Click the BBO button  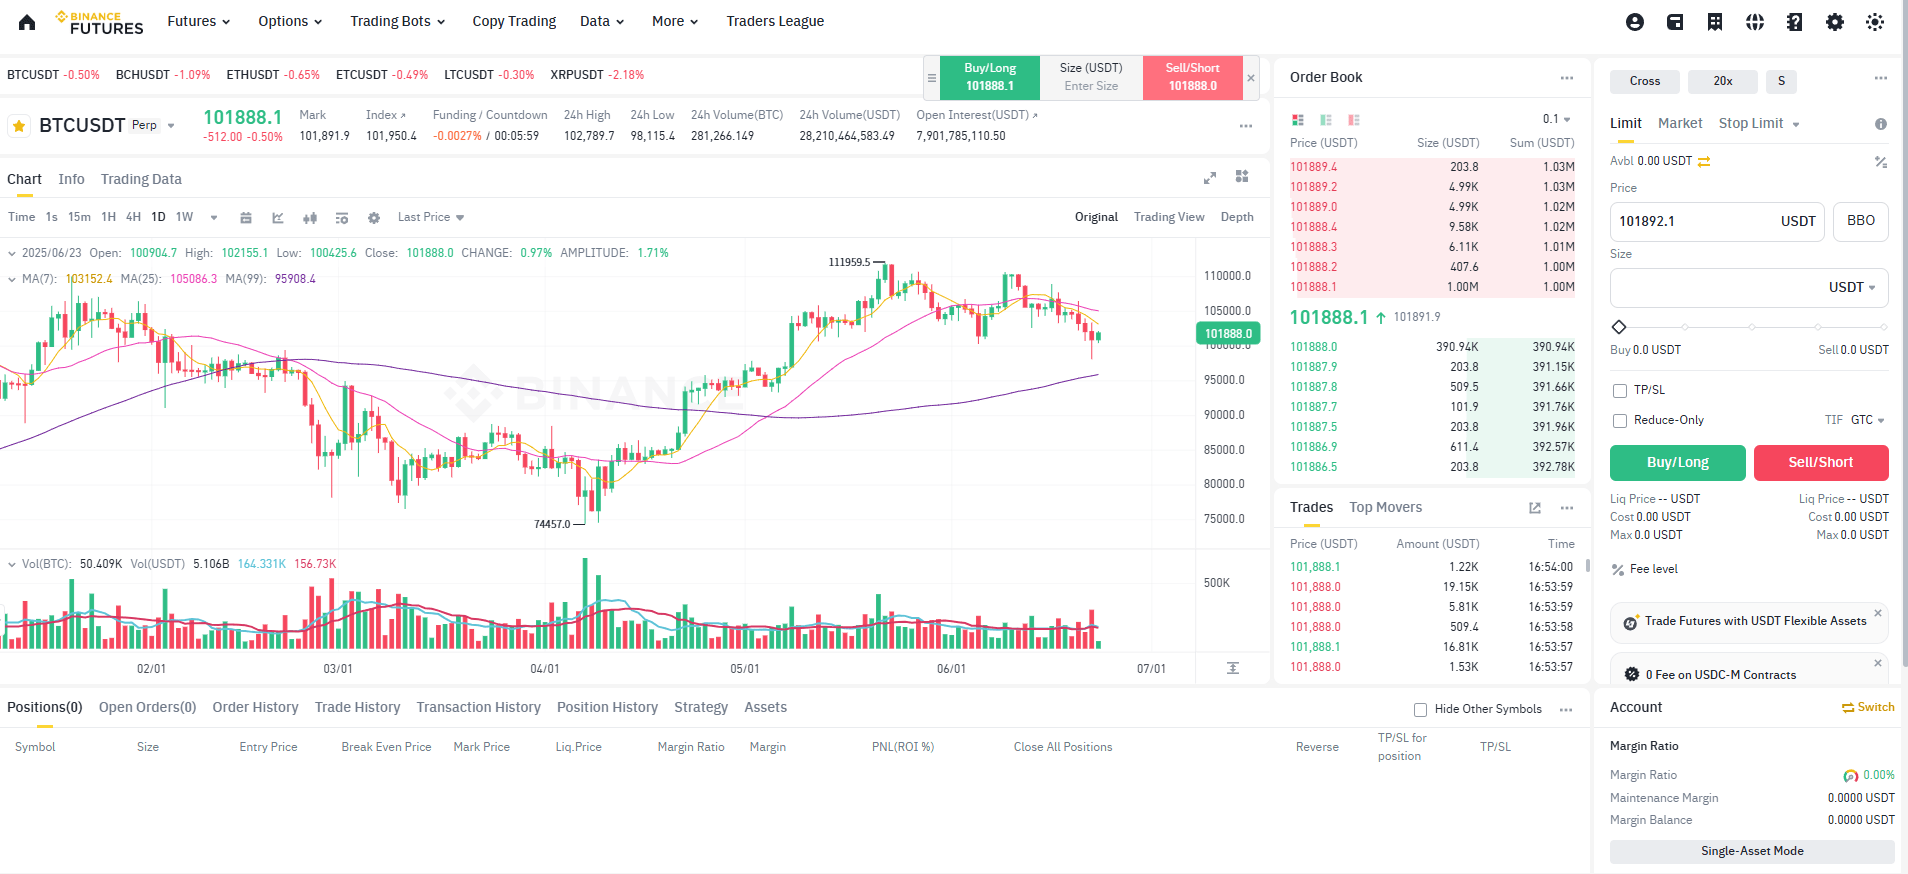pos(1861,221)
